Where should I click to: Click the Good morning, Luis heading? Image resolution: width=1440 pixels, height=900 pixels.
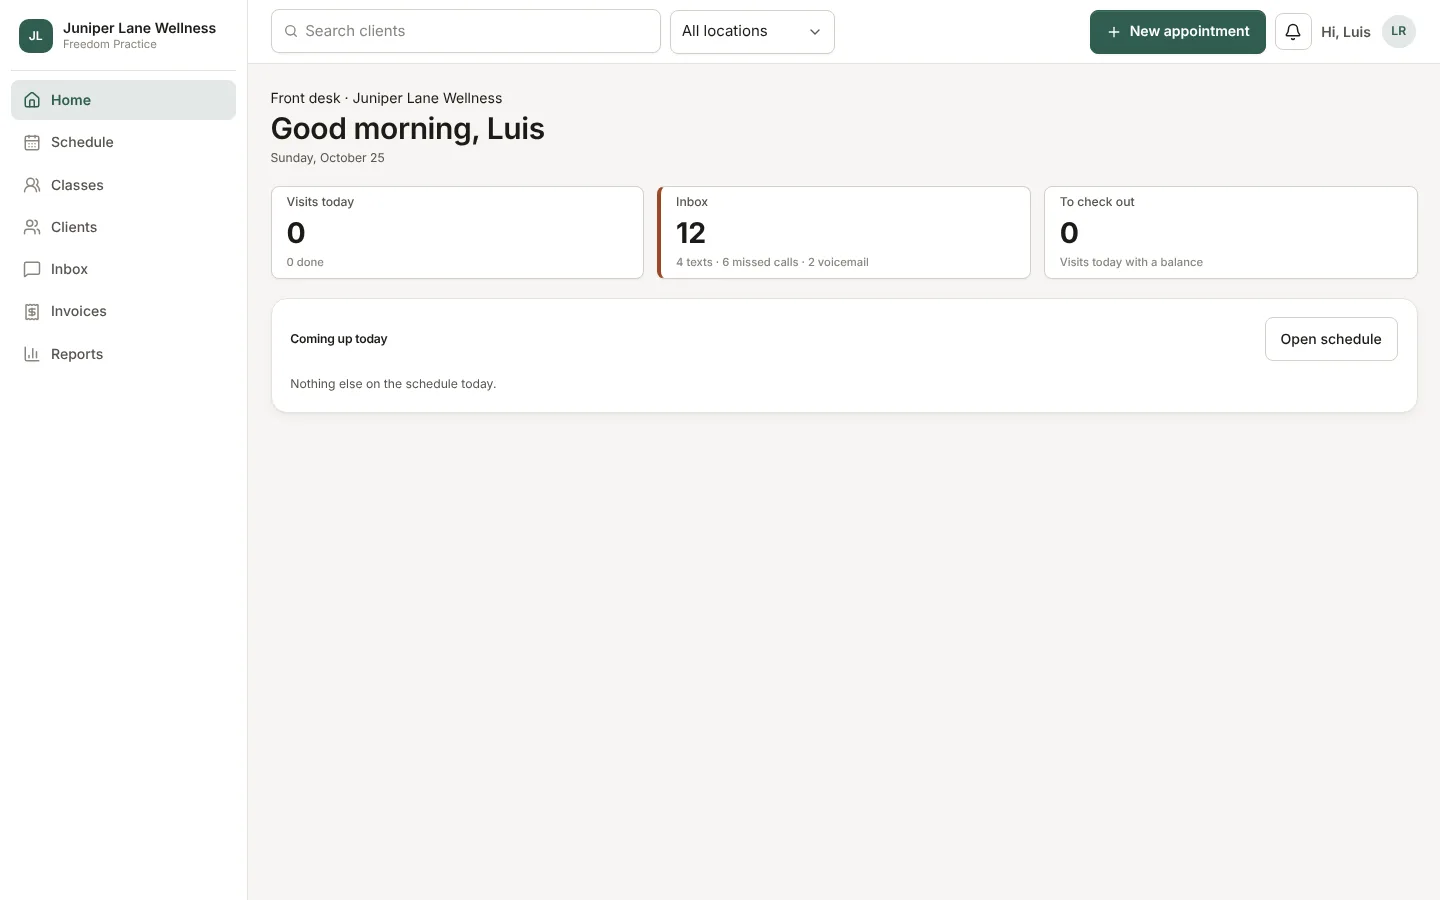[x=408, y=129]
